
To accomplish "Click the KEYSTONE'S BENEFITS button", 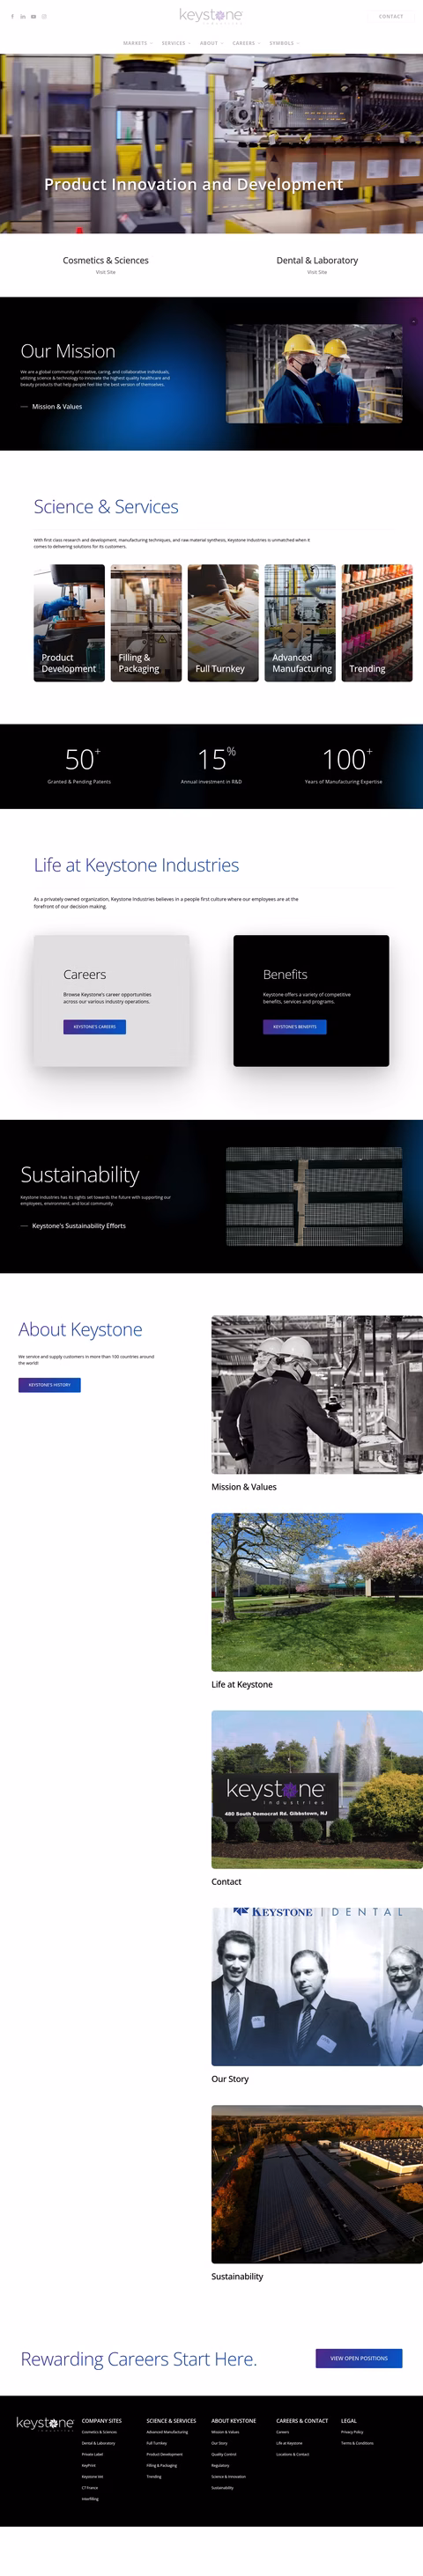I will pyautogui.click(x=295, y=1027).
